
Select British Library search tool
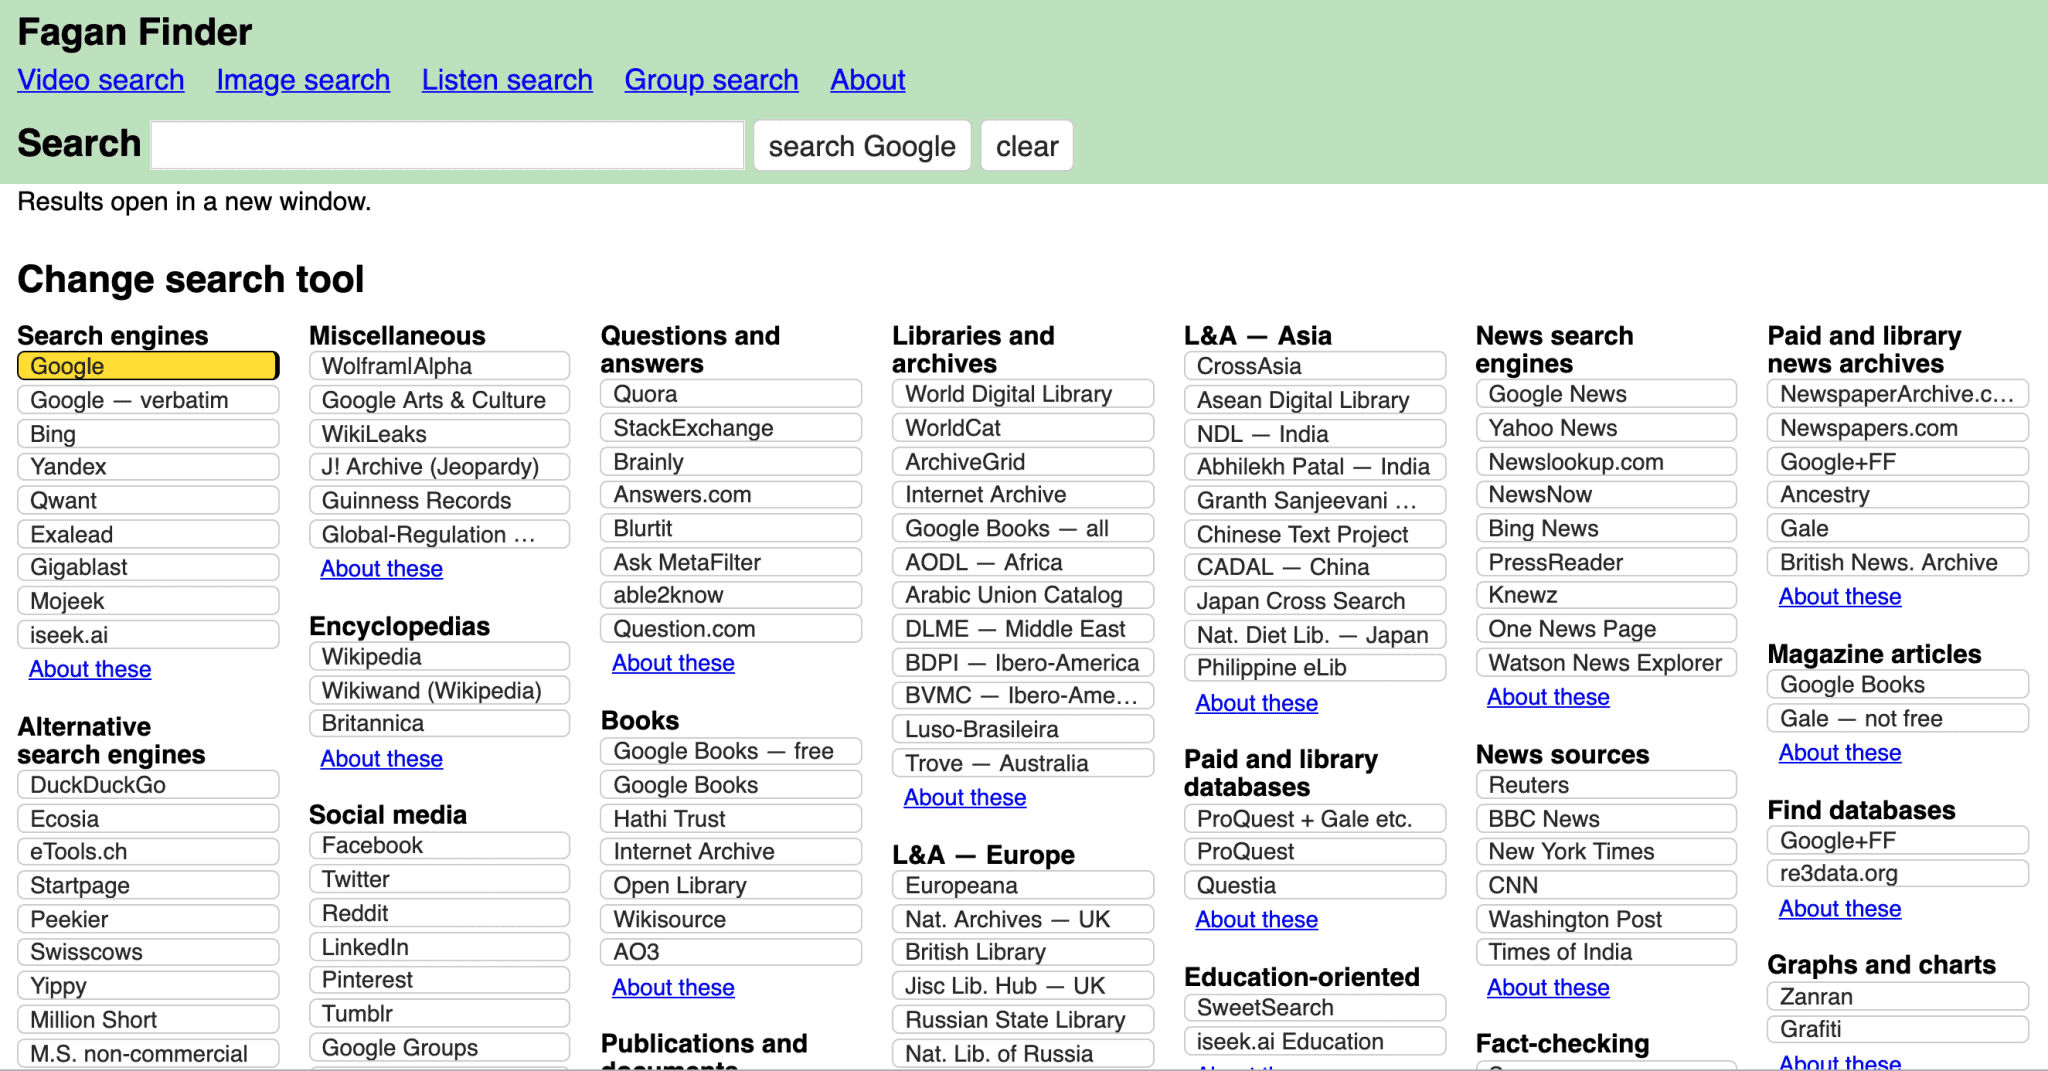(x=1023, y=952)
